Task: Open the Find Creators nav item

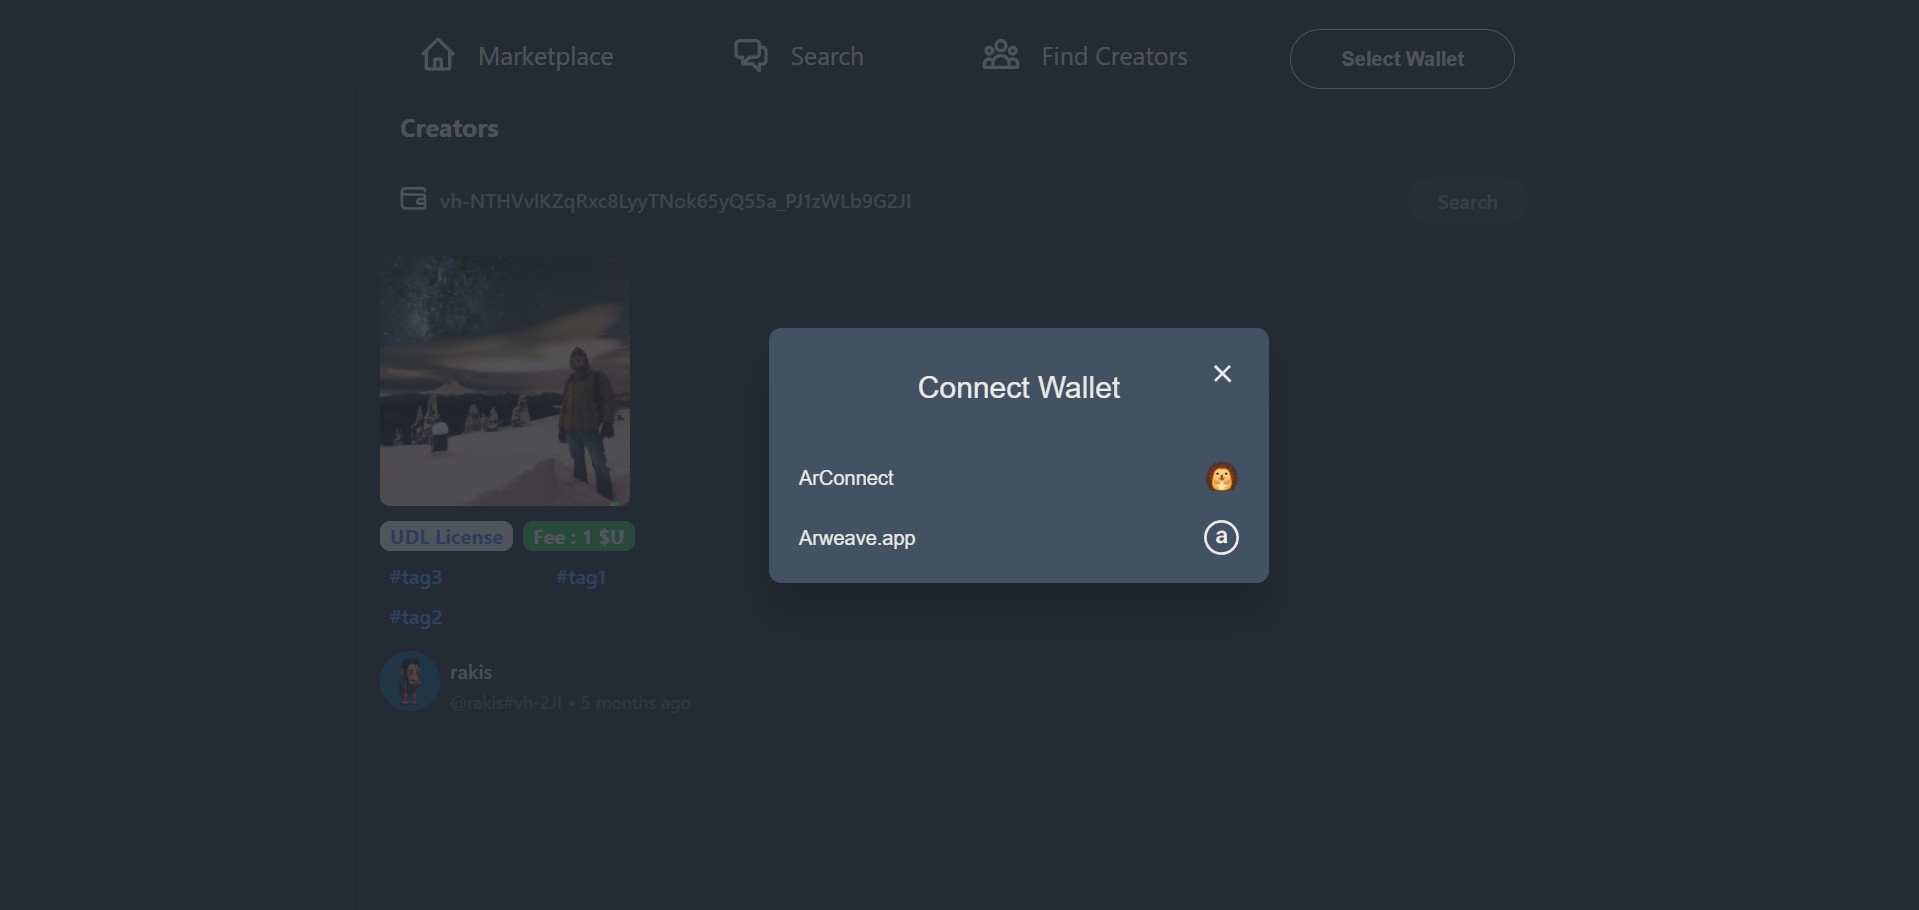Action: point(1085,56)
